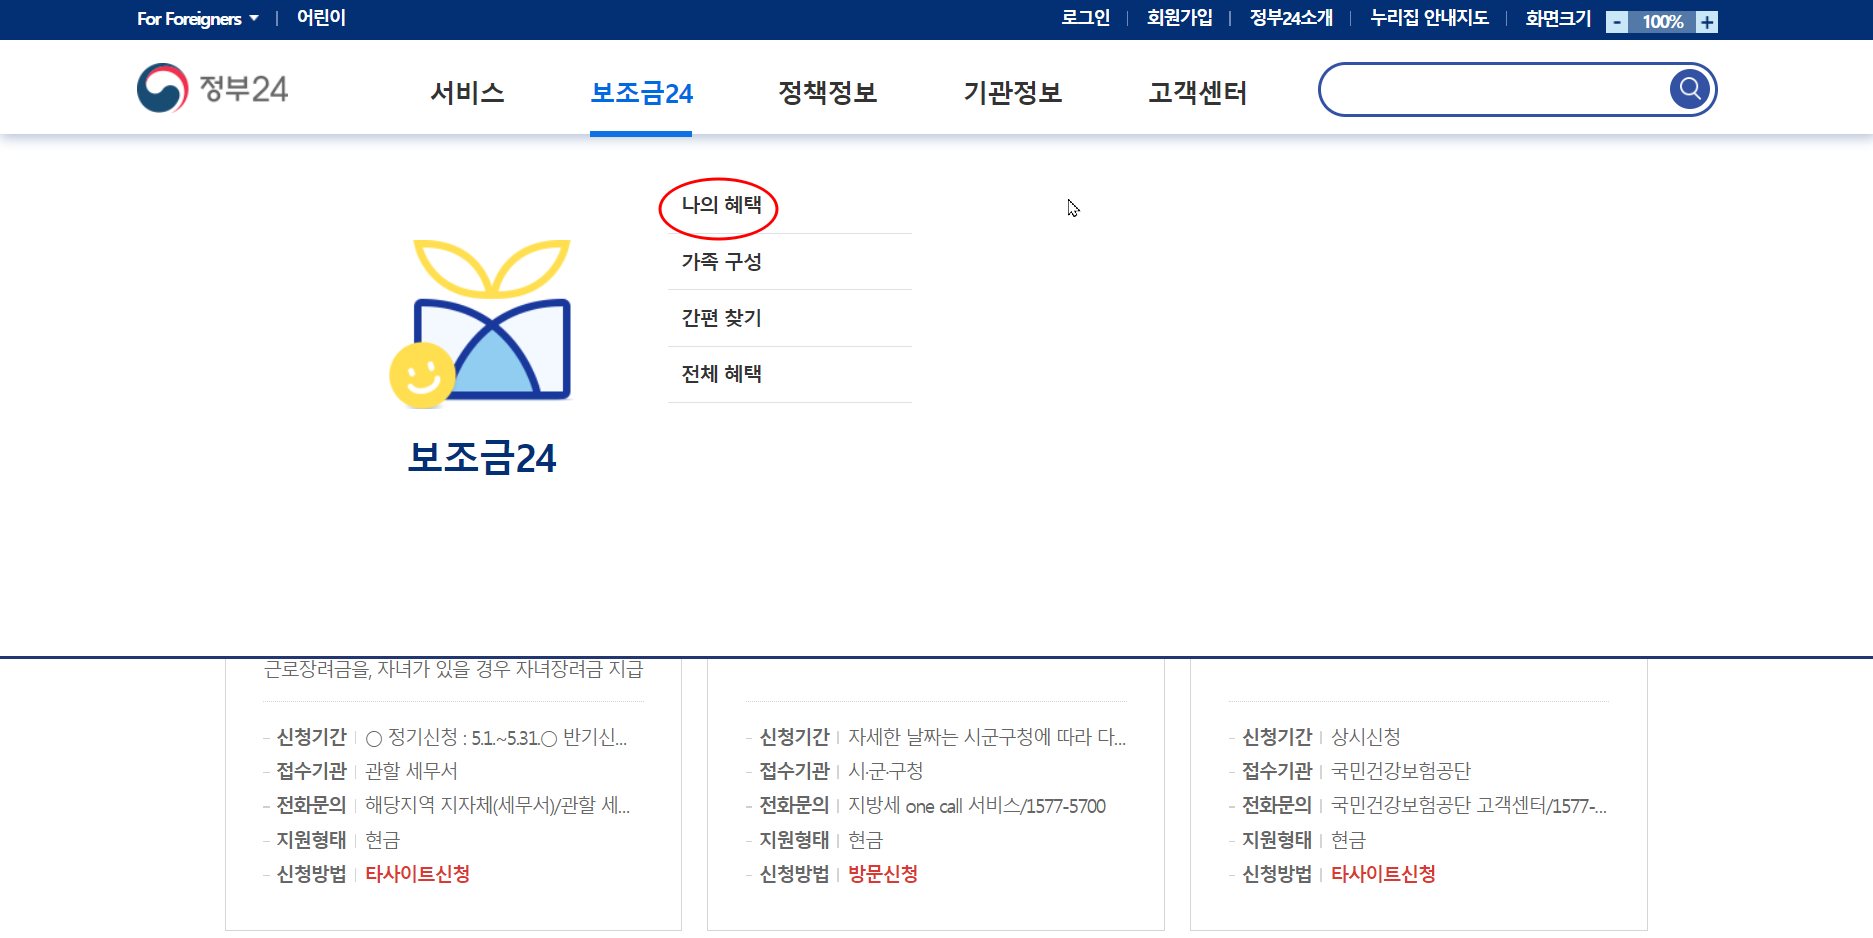Click 로그인 in the top bar
1873x938 pixels.
point(1085,18)
